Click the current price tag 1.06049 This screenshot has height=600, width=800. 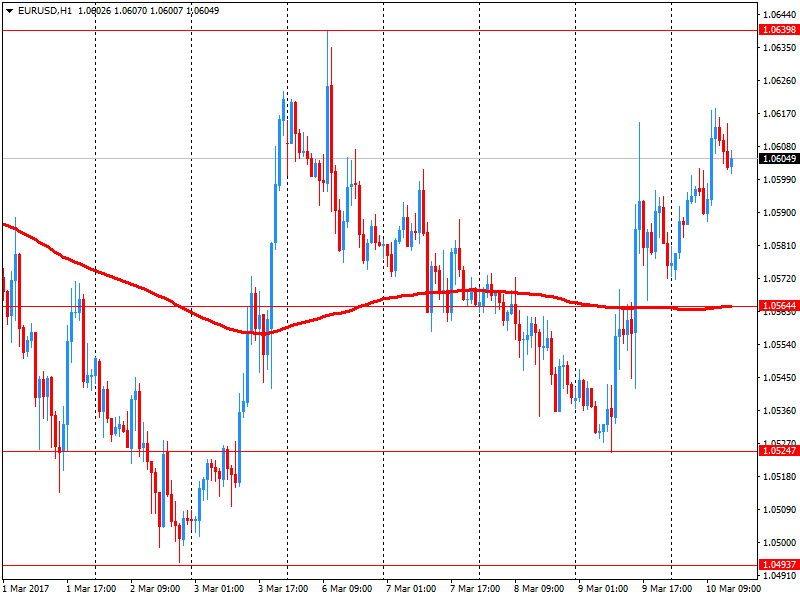pos(778,159)
